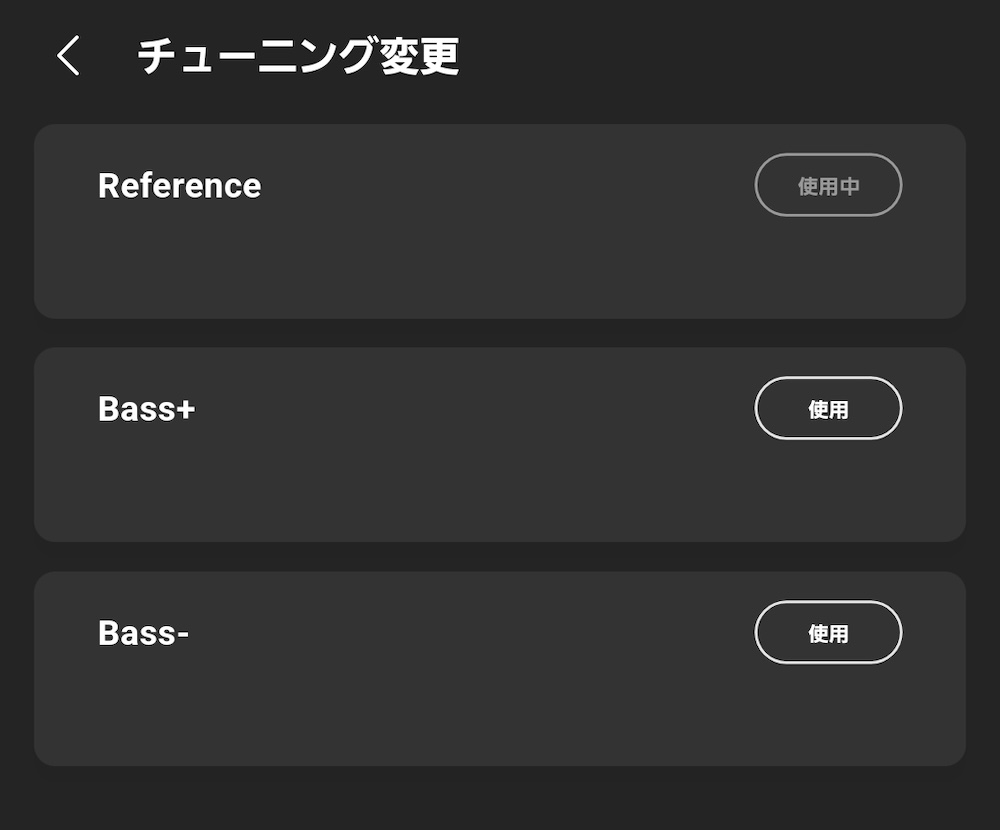1000x830 pixels.
Task: Click the Bass+ label text
Action: tap(146, 409)
